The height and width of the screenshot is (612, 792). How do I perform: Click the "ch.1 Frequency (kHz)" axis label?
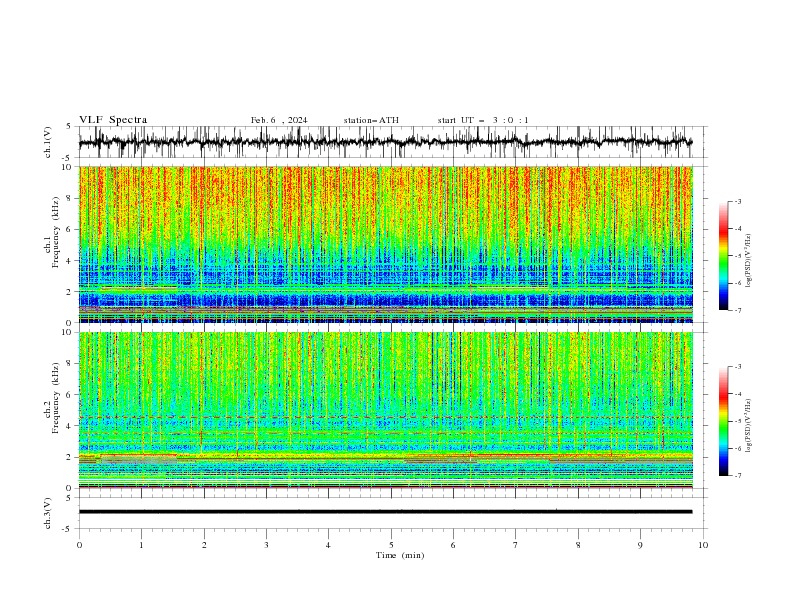tap(51, 232)
